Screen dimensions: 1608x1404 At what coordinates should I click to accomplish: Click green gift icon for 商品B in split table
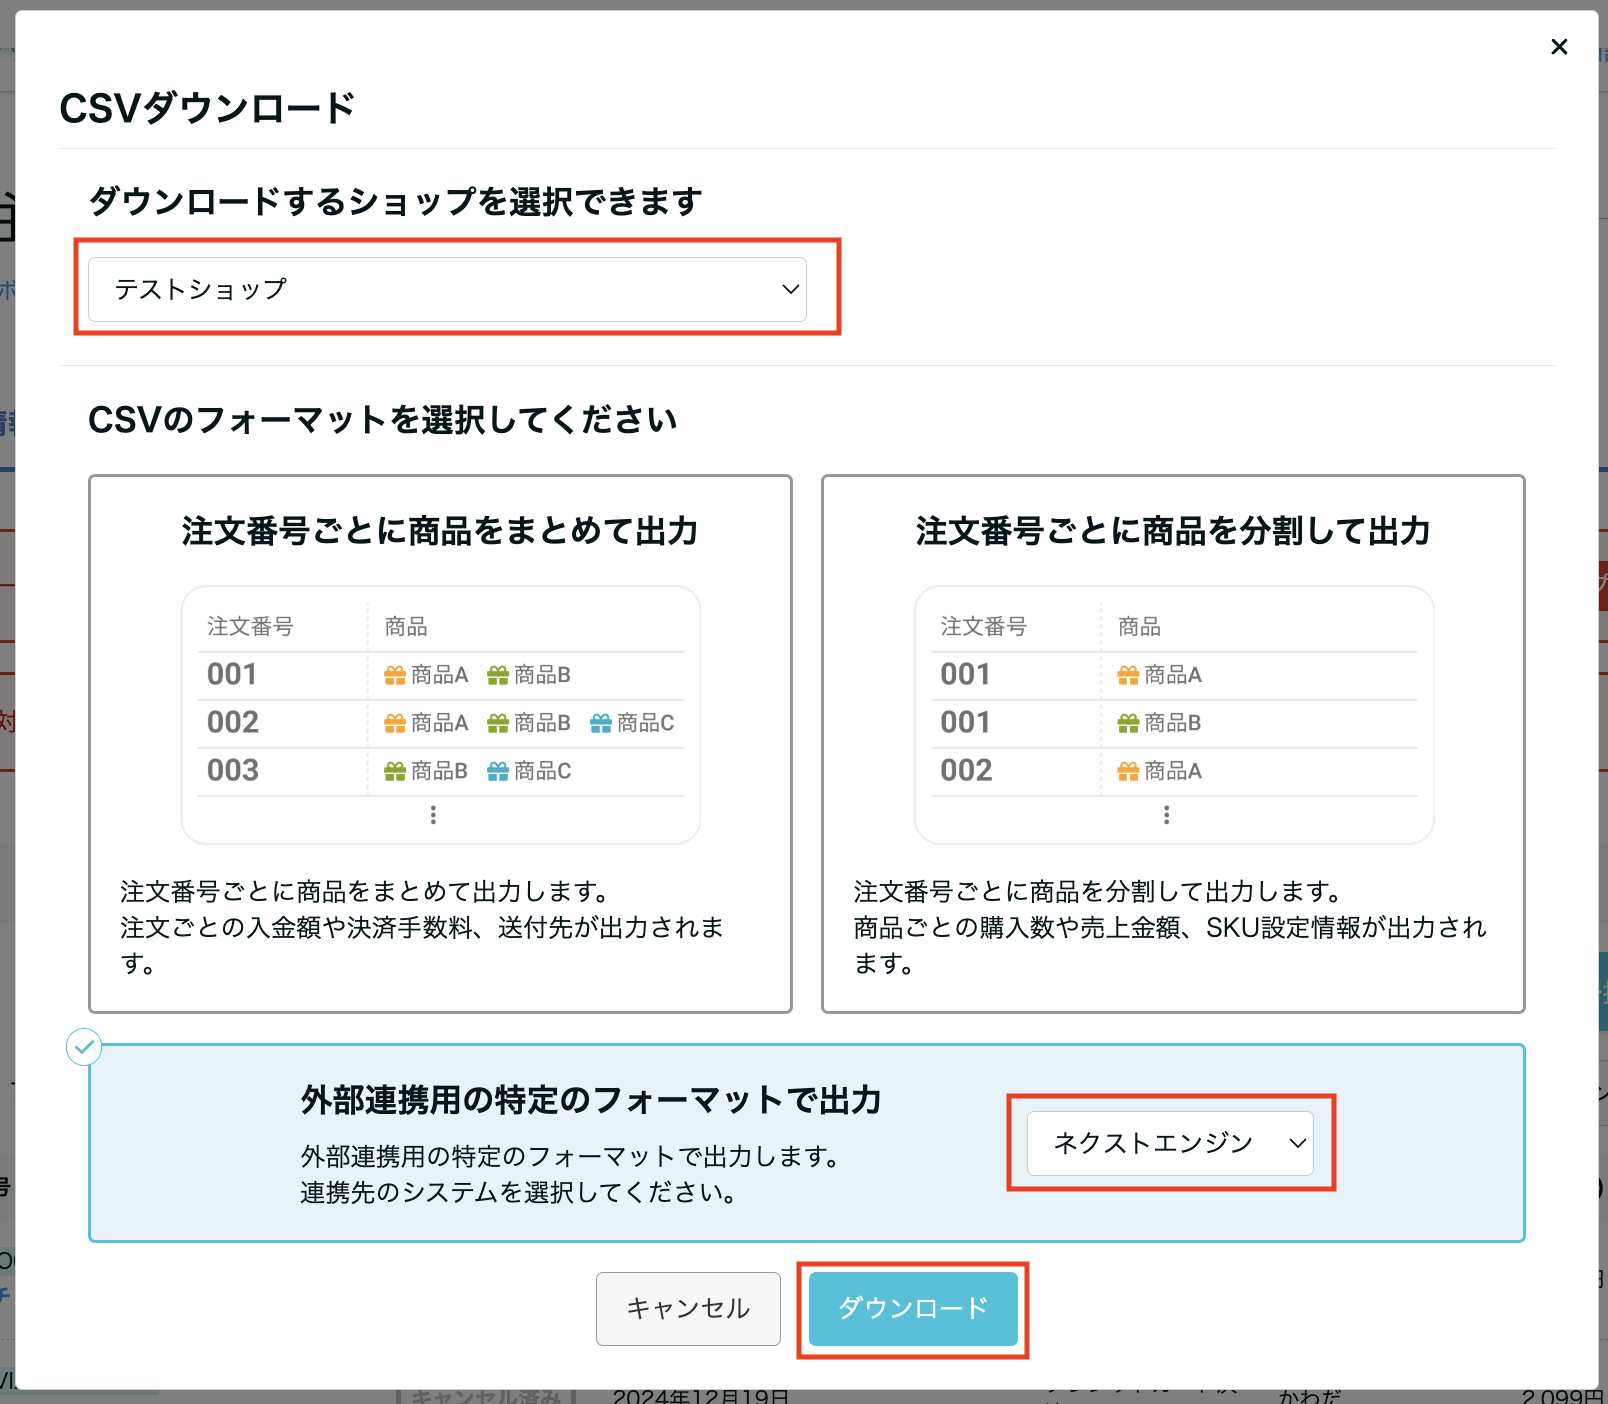(1128, 724)
